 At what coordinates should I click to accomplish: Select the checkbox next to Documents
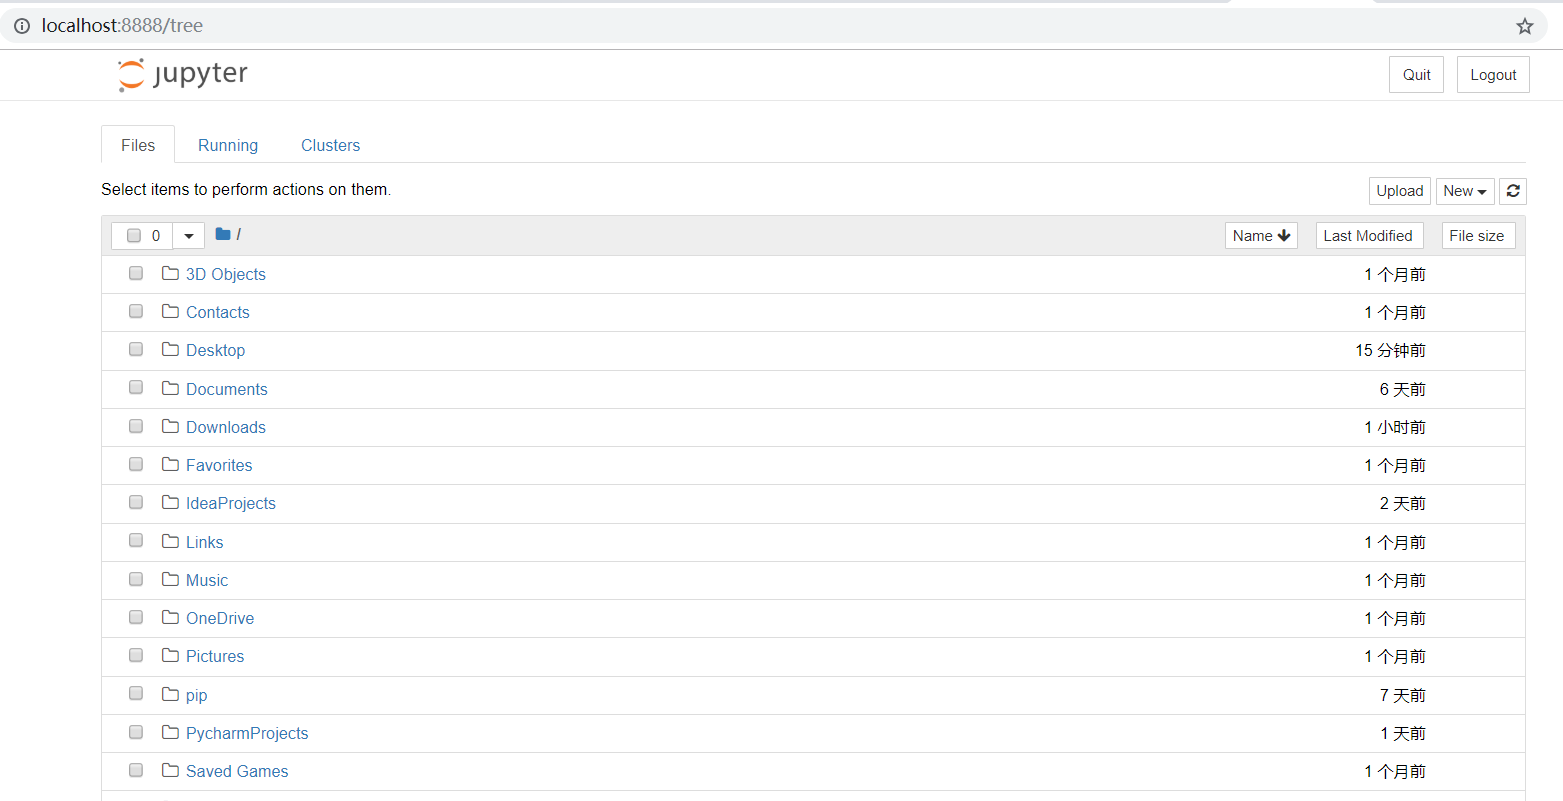[x=135, y=387]
